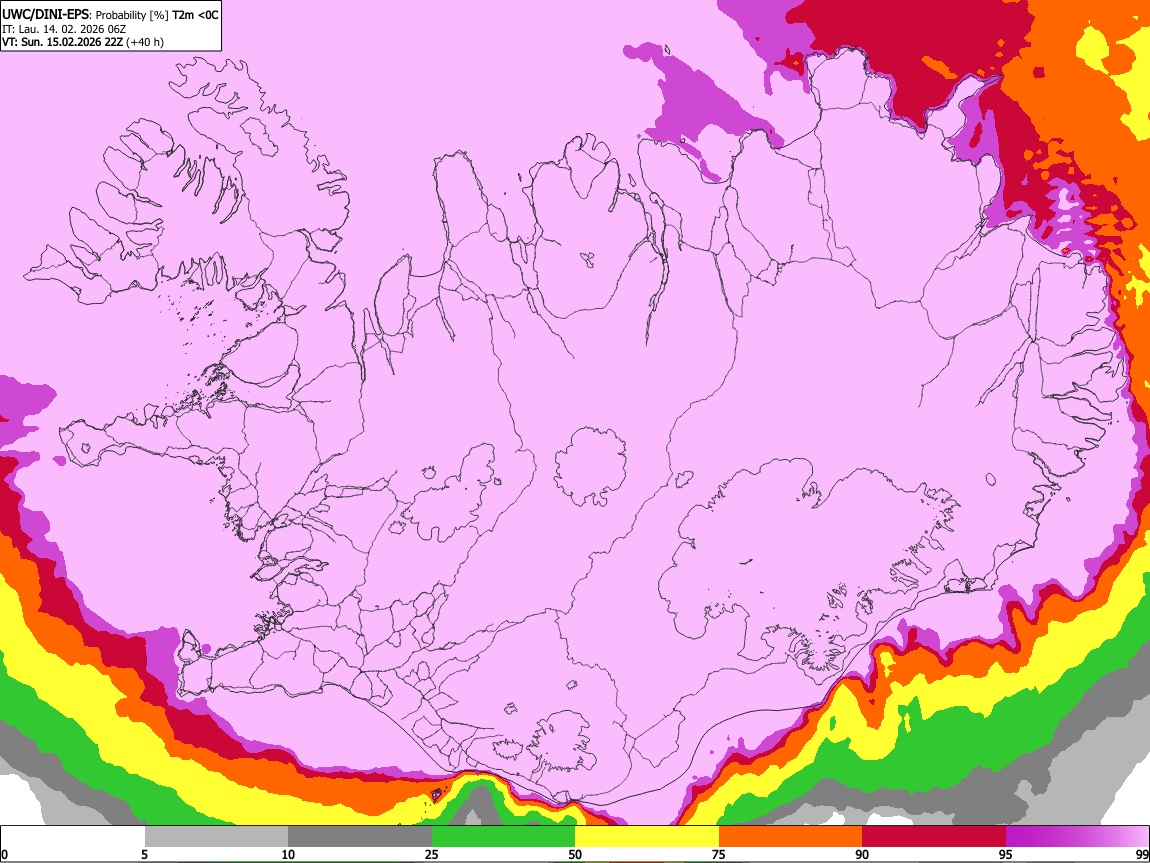Click the legend label '25'
Viewport: 1150px width, 863px height.
(432, 854)
